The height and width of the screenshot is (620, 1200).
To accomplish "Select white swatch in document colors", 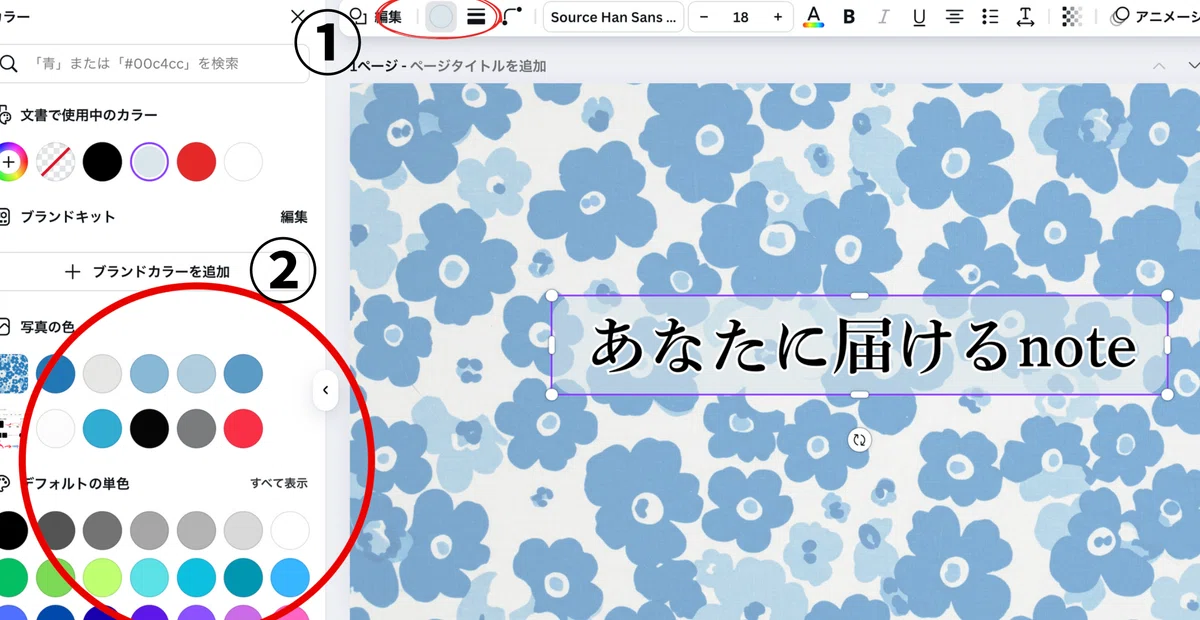I will pos(243,161).
